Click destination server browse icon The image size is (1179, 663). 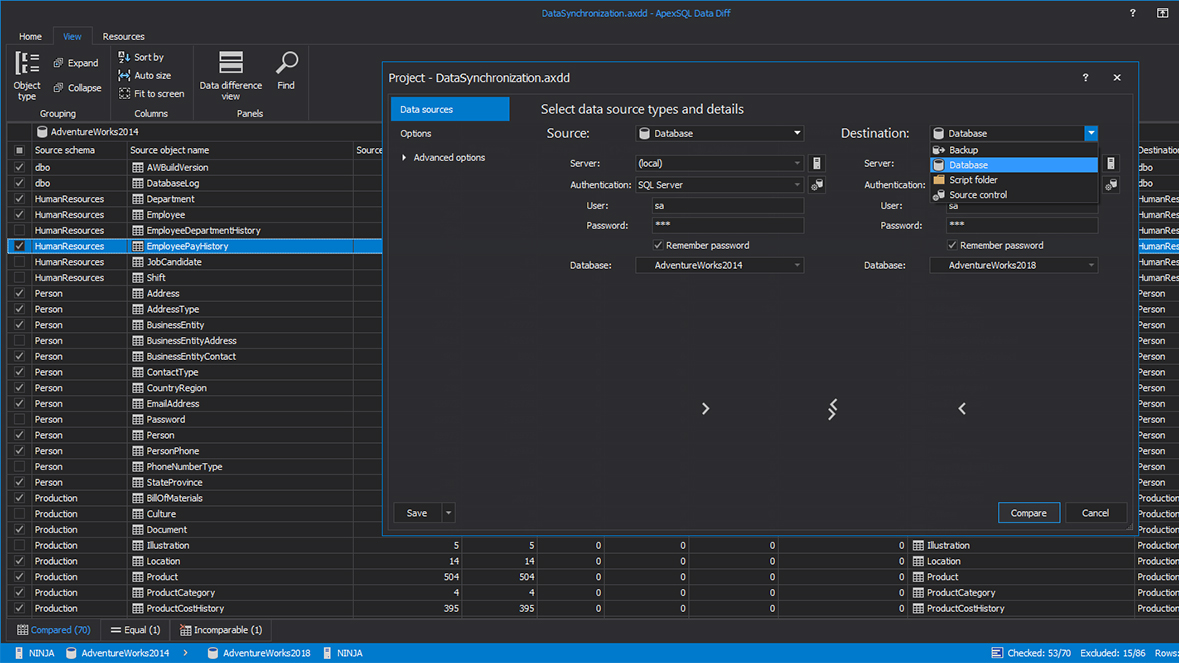tap(1111, 163)
